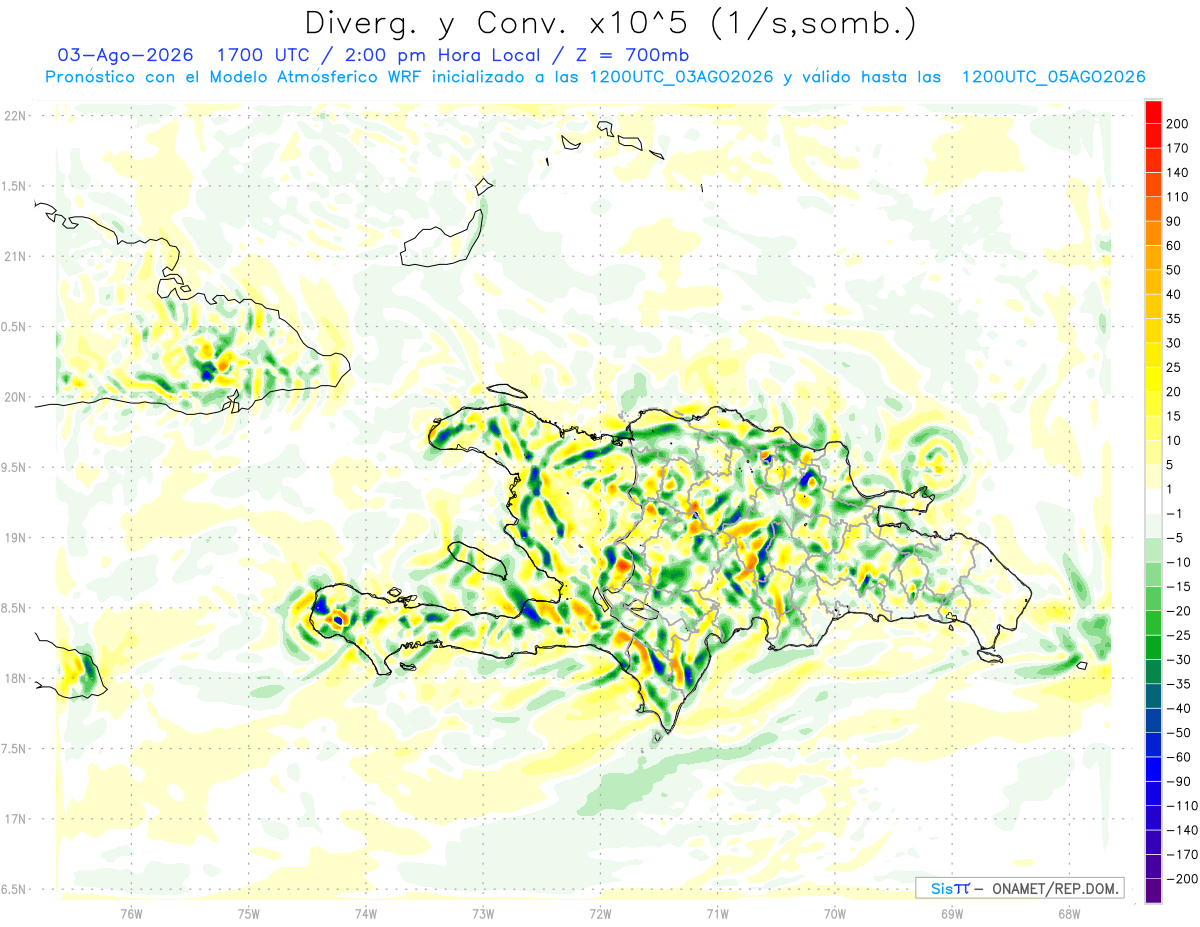Click the '-1' color scale label
1200x927 pixels.
(x=1175, y=513)
